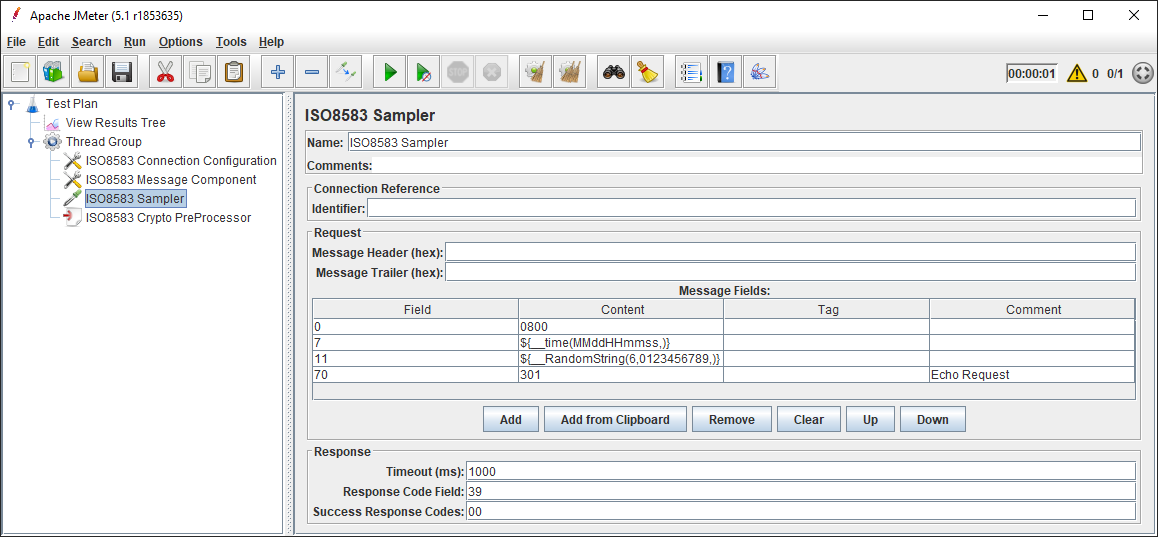The width and height of the screenshot is (1158, 537).
Task: Click the RandomString content cell
Action: [x=621, y=359]
